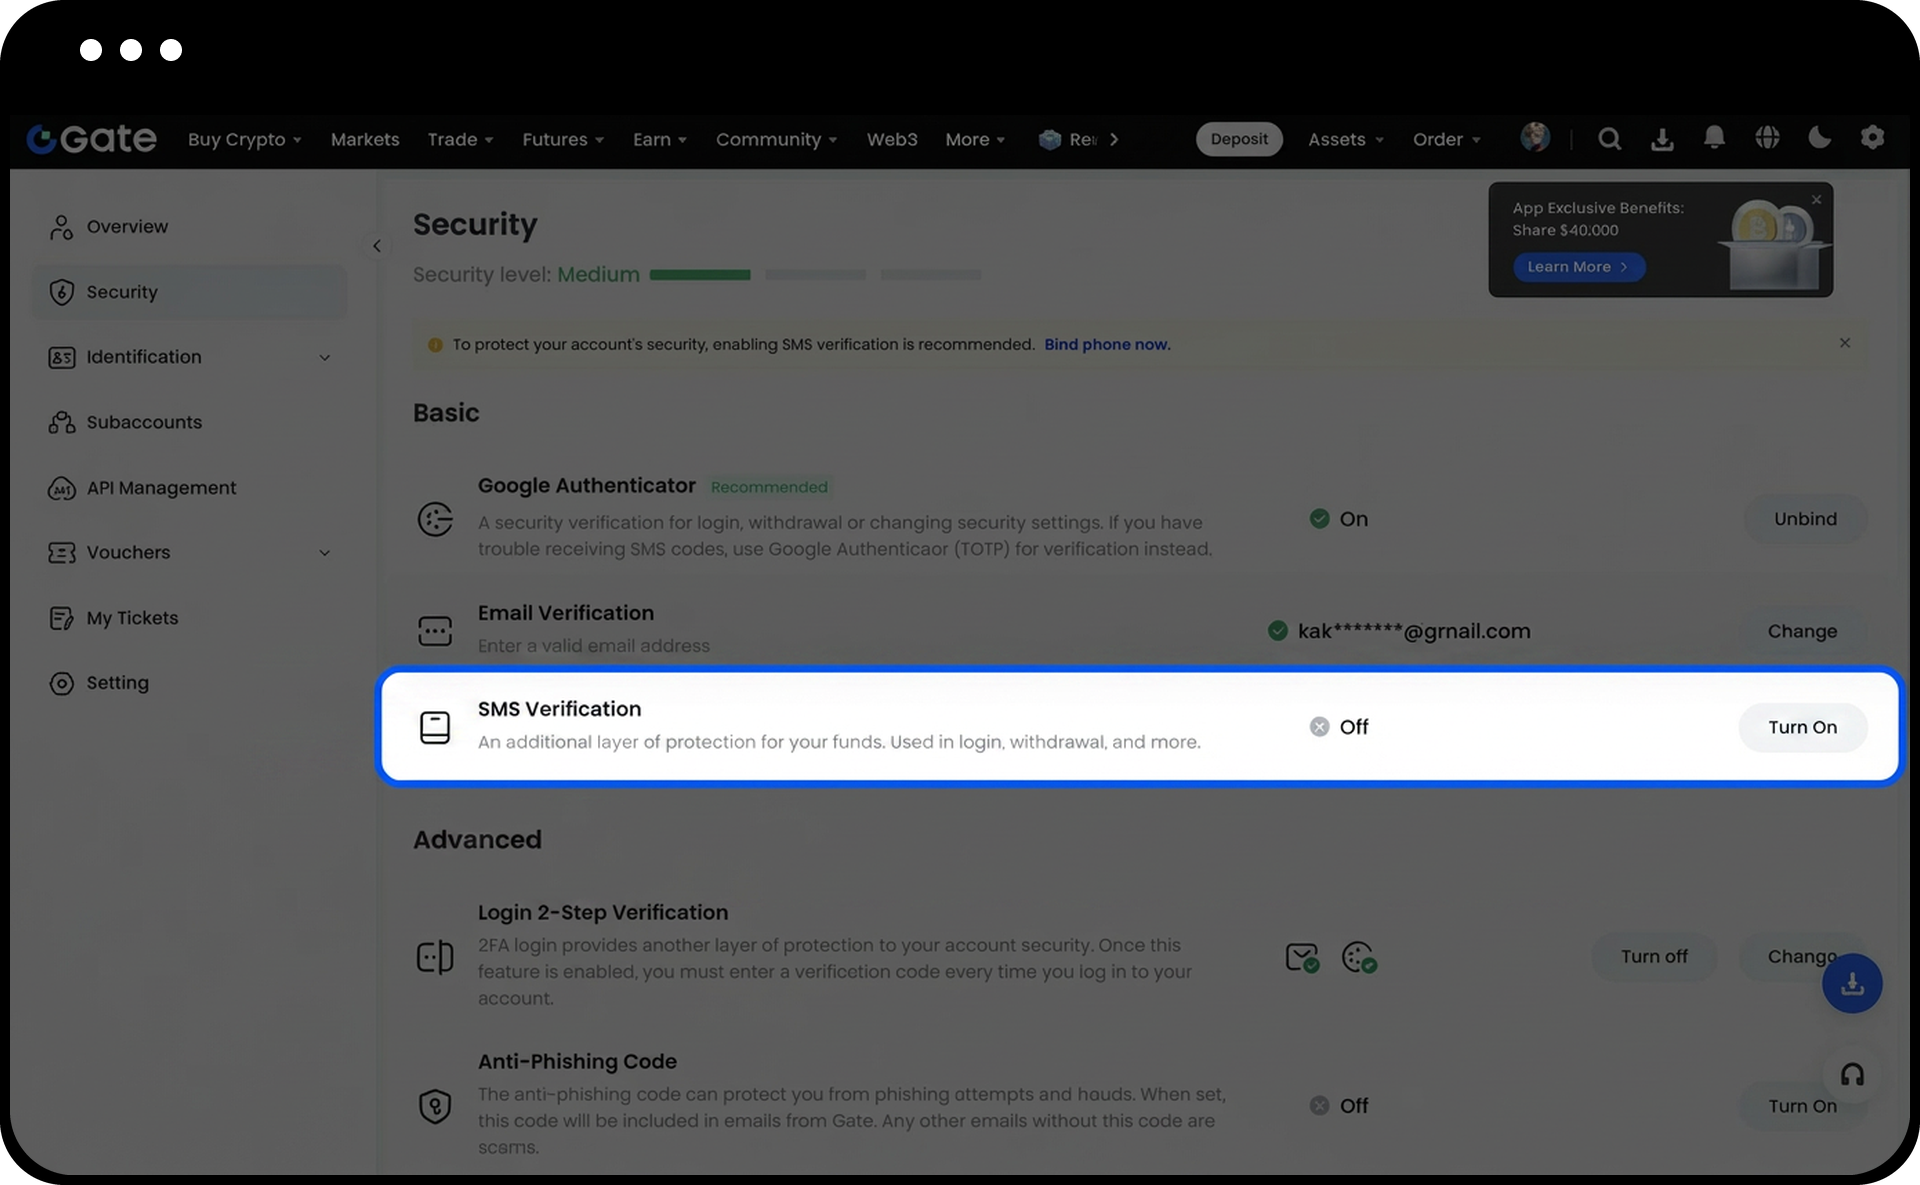The width and height of the screenshot is (1920, 1185).
Task: Click blue floating download button
Action: click(x=1852, y=984)
